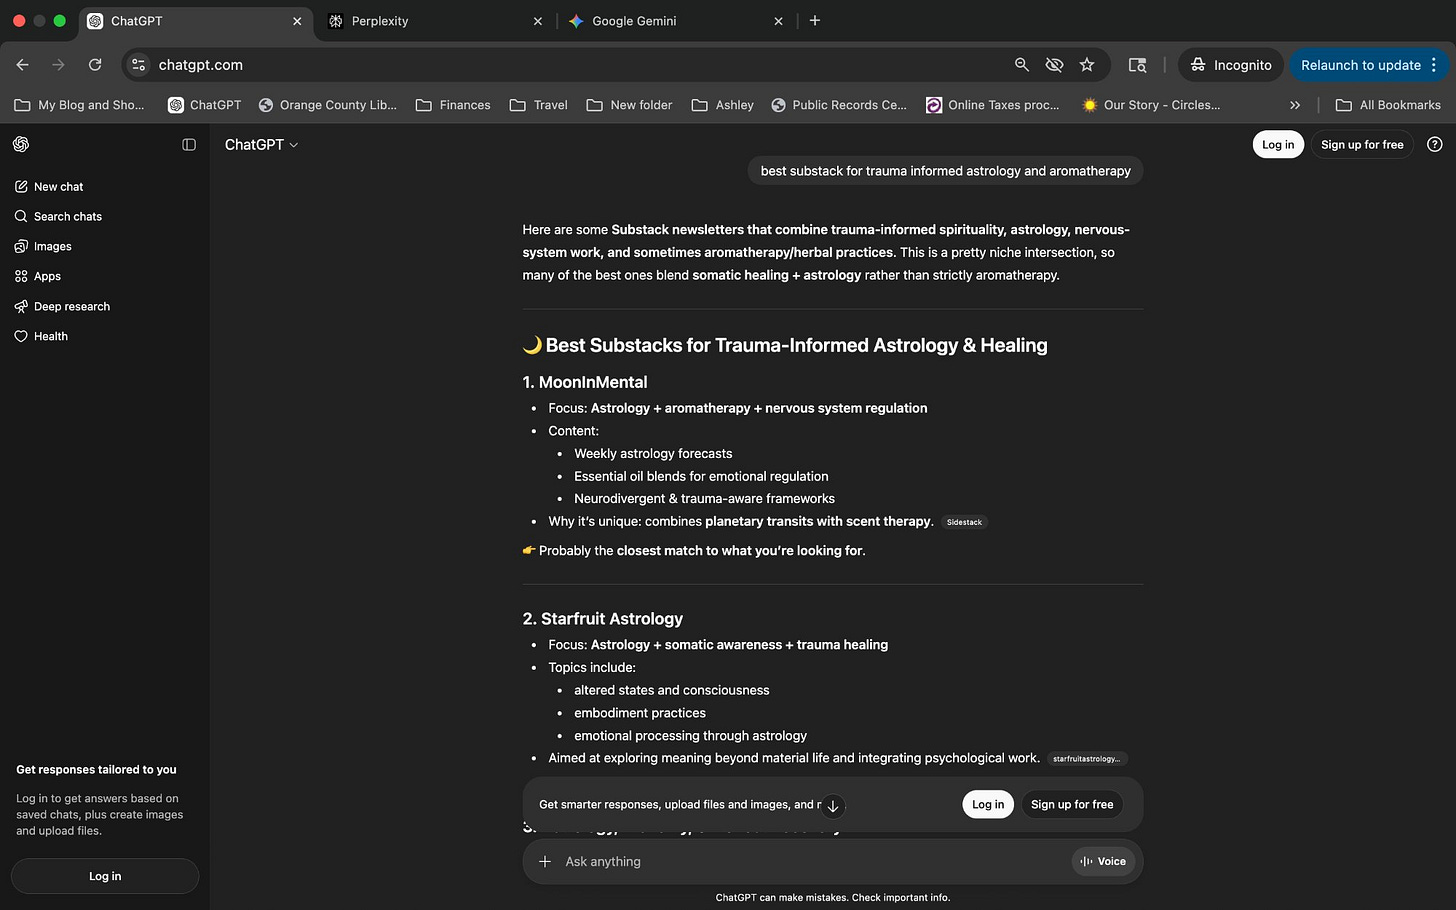Click Sign up for free on banner

pos(1072,805)
